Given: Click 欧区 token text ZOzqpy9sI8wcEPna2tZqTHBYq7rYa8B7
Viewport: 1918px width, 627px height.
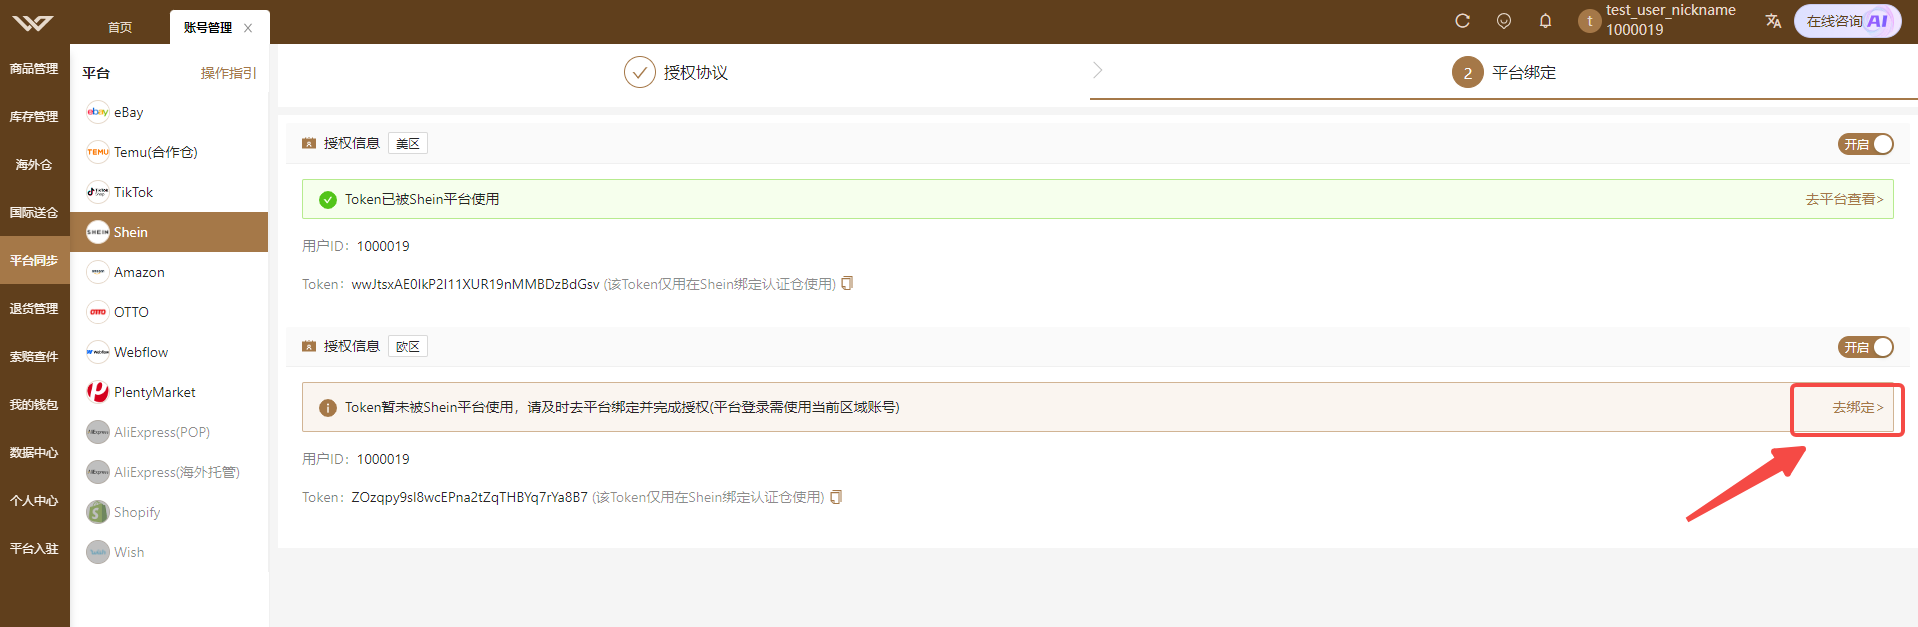Looking at the screenshot, I should 469,497.
